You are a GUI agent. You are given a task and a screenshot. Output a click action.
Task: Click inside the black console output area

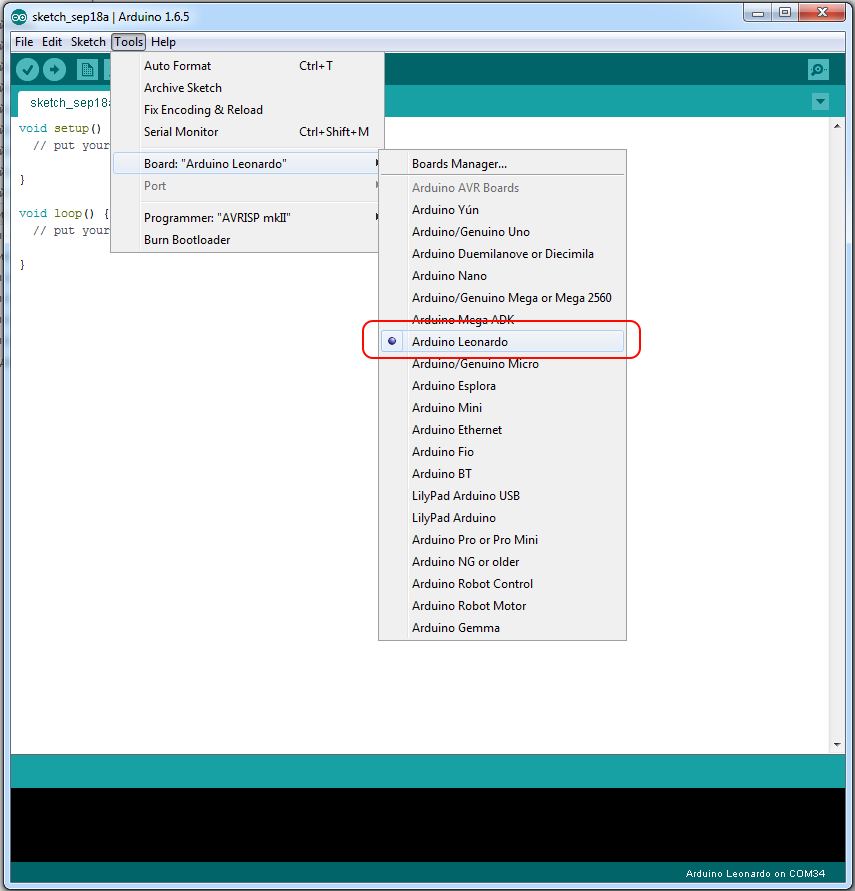pos(427,825)
